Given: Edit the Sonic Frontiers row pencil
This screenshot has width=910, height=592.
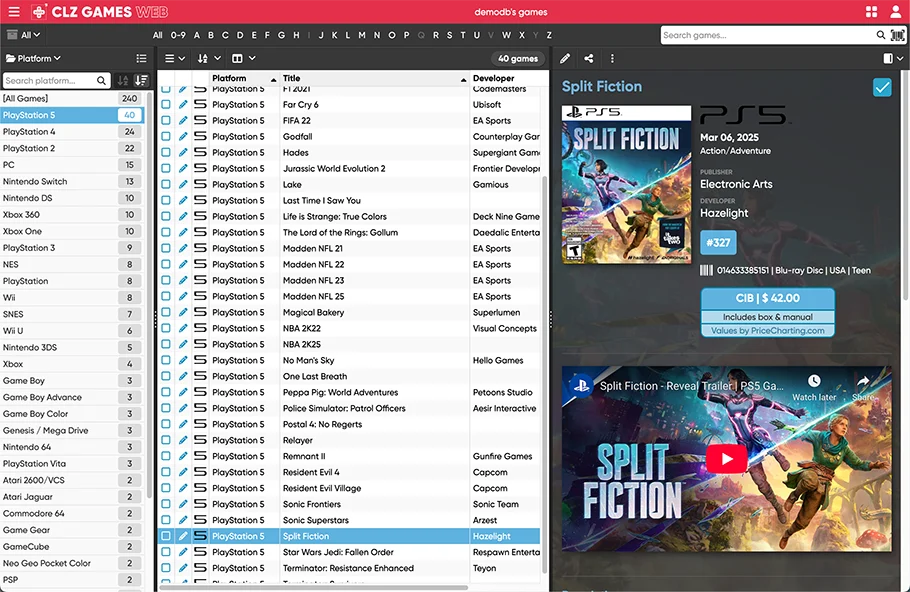Looking at the screenshot, I should click(x=183, y=504).
